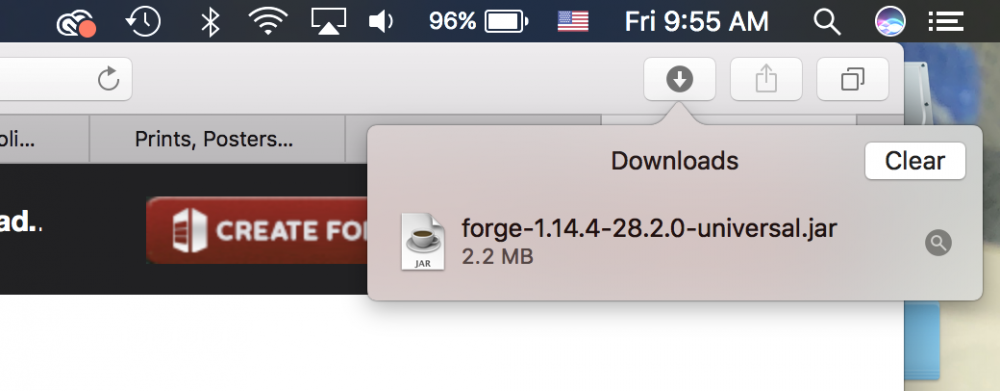The width and height of the screenshot is (1000, 391).
Task: Clear the downloads list
Action: click(x=915, y=161)
